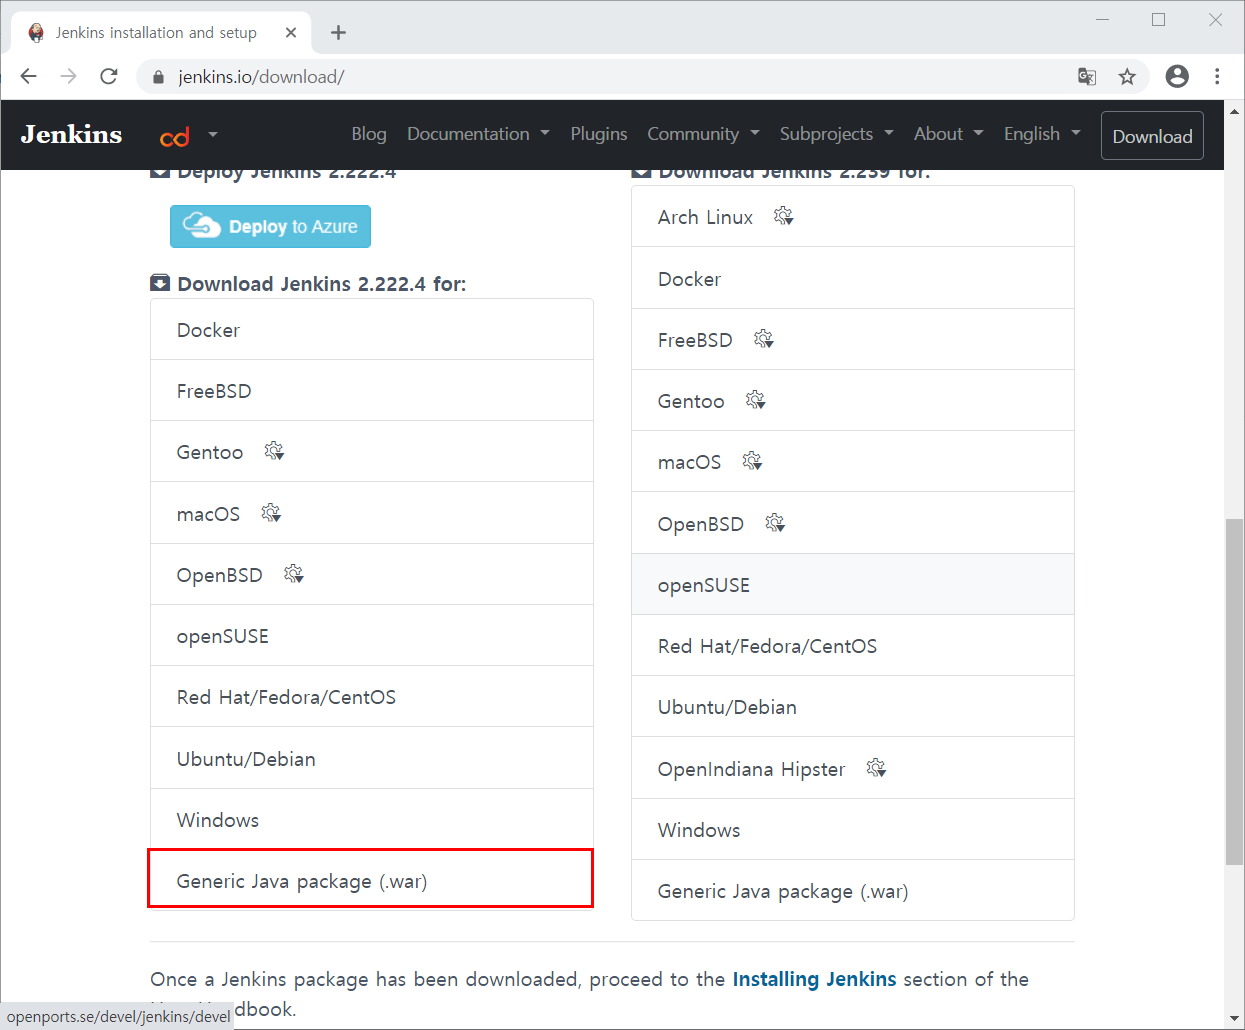The image size is (1245, 1030).
Task: Click gear icon next to Arch Linux
Action: (x=783, y=216)
